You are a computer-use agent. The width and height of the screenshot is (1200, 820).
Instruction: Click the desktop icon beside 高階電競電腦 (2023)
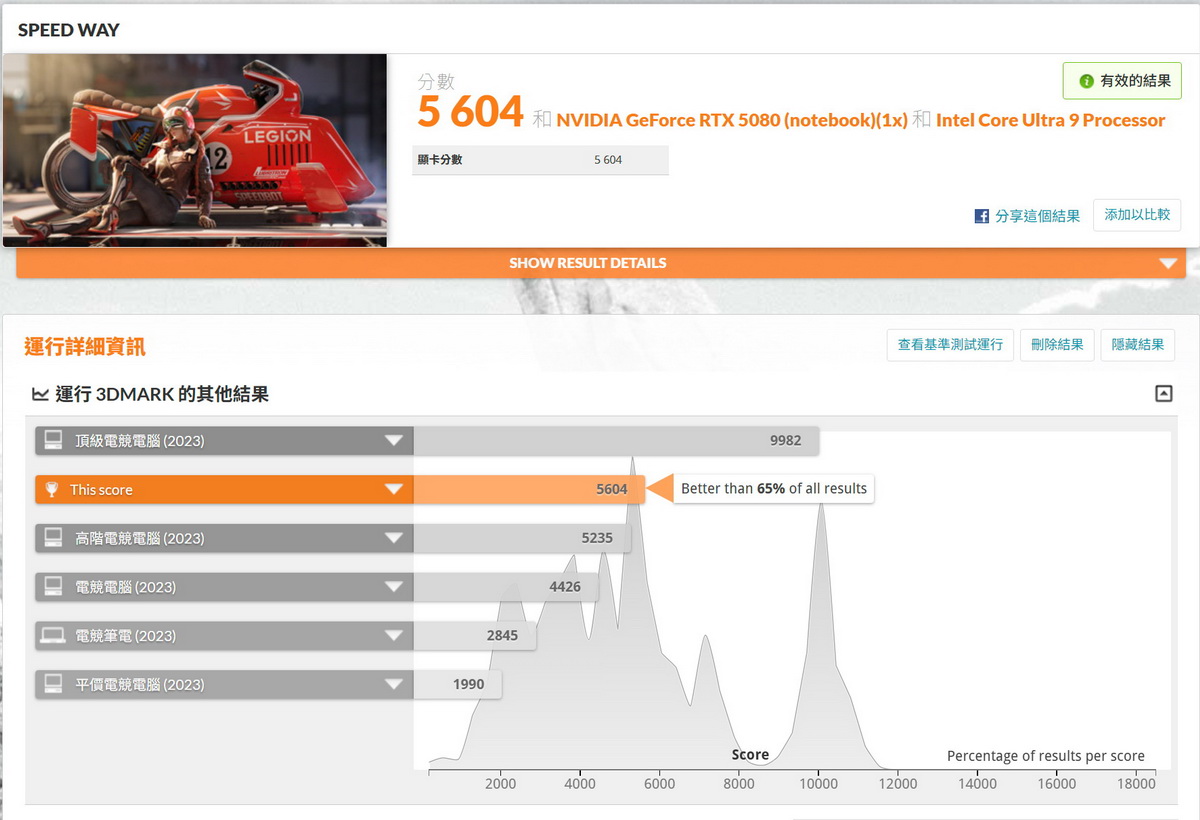[x=54, y=538]
